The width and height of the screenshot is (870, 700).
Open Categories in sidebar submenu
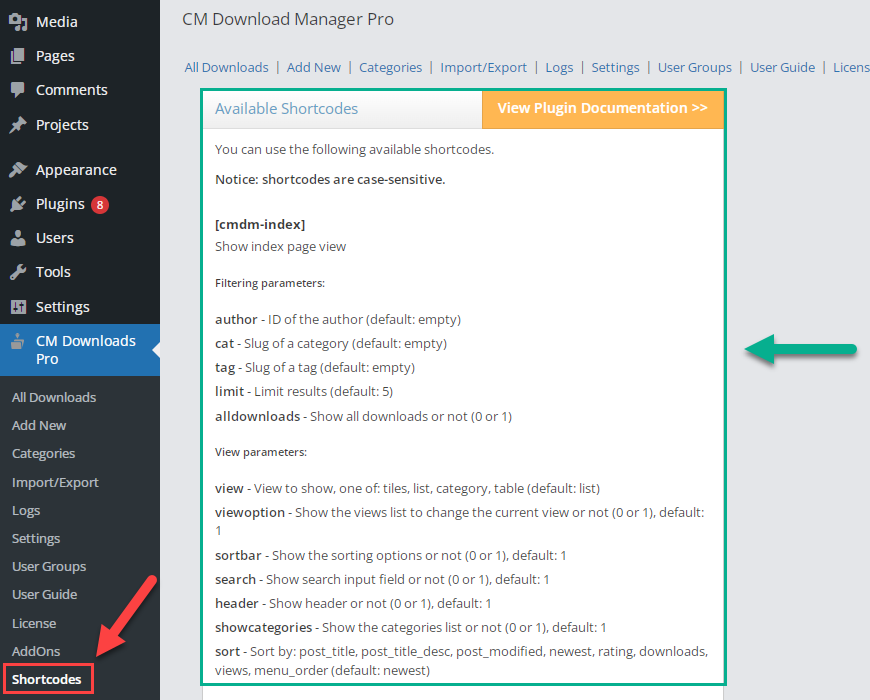43,454
